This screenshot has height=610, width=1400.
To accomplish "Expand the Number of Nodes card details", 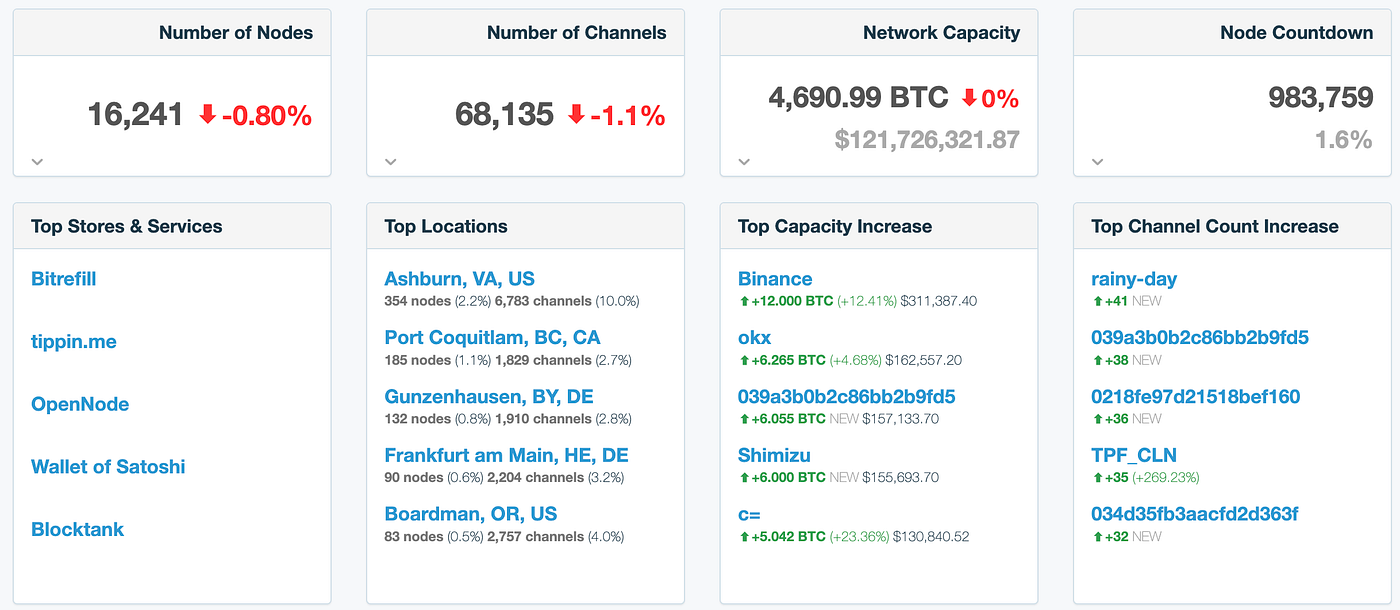I will (x=37, y=161).
